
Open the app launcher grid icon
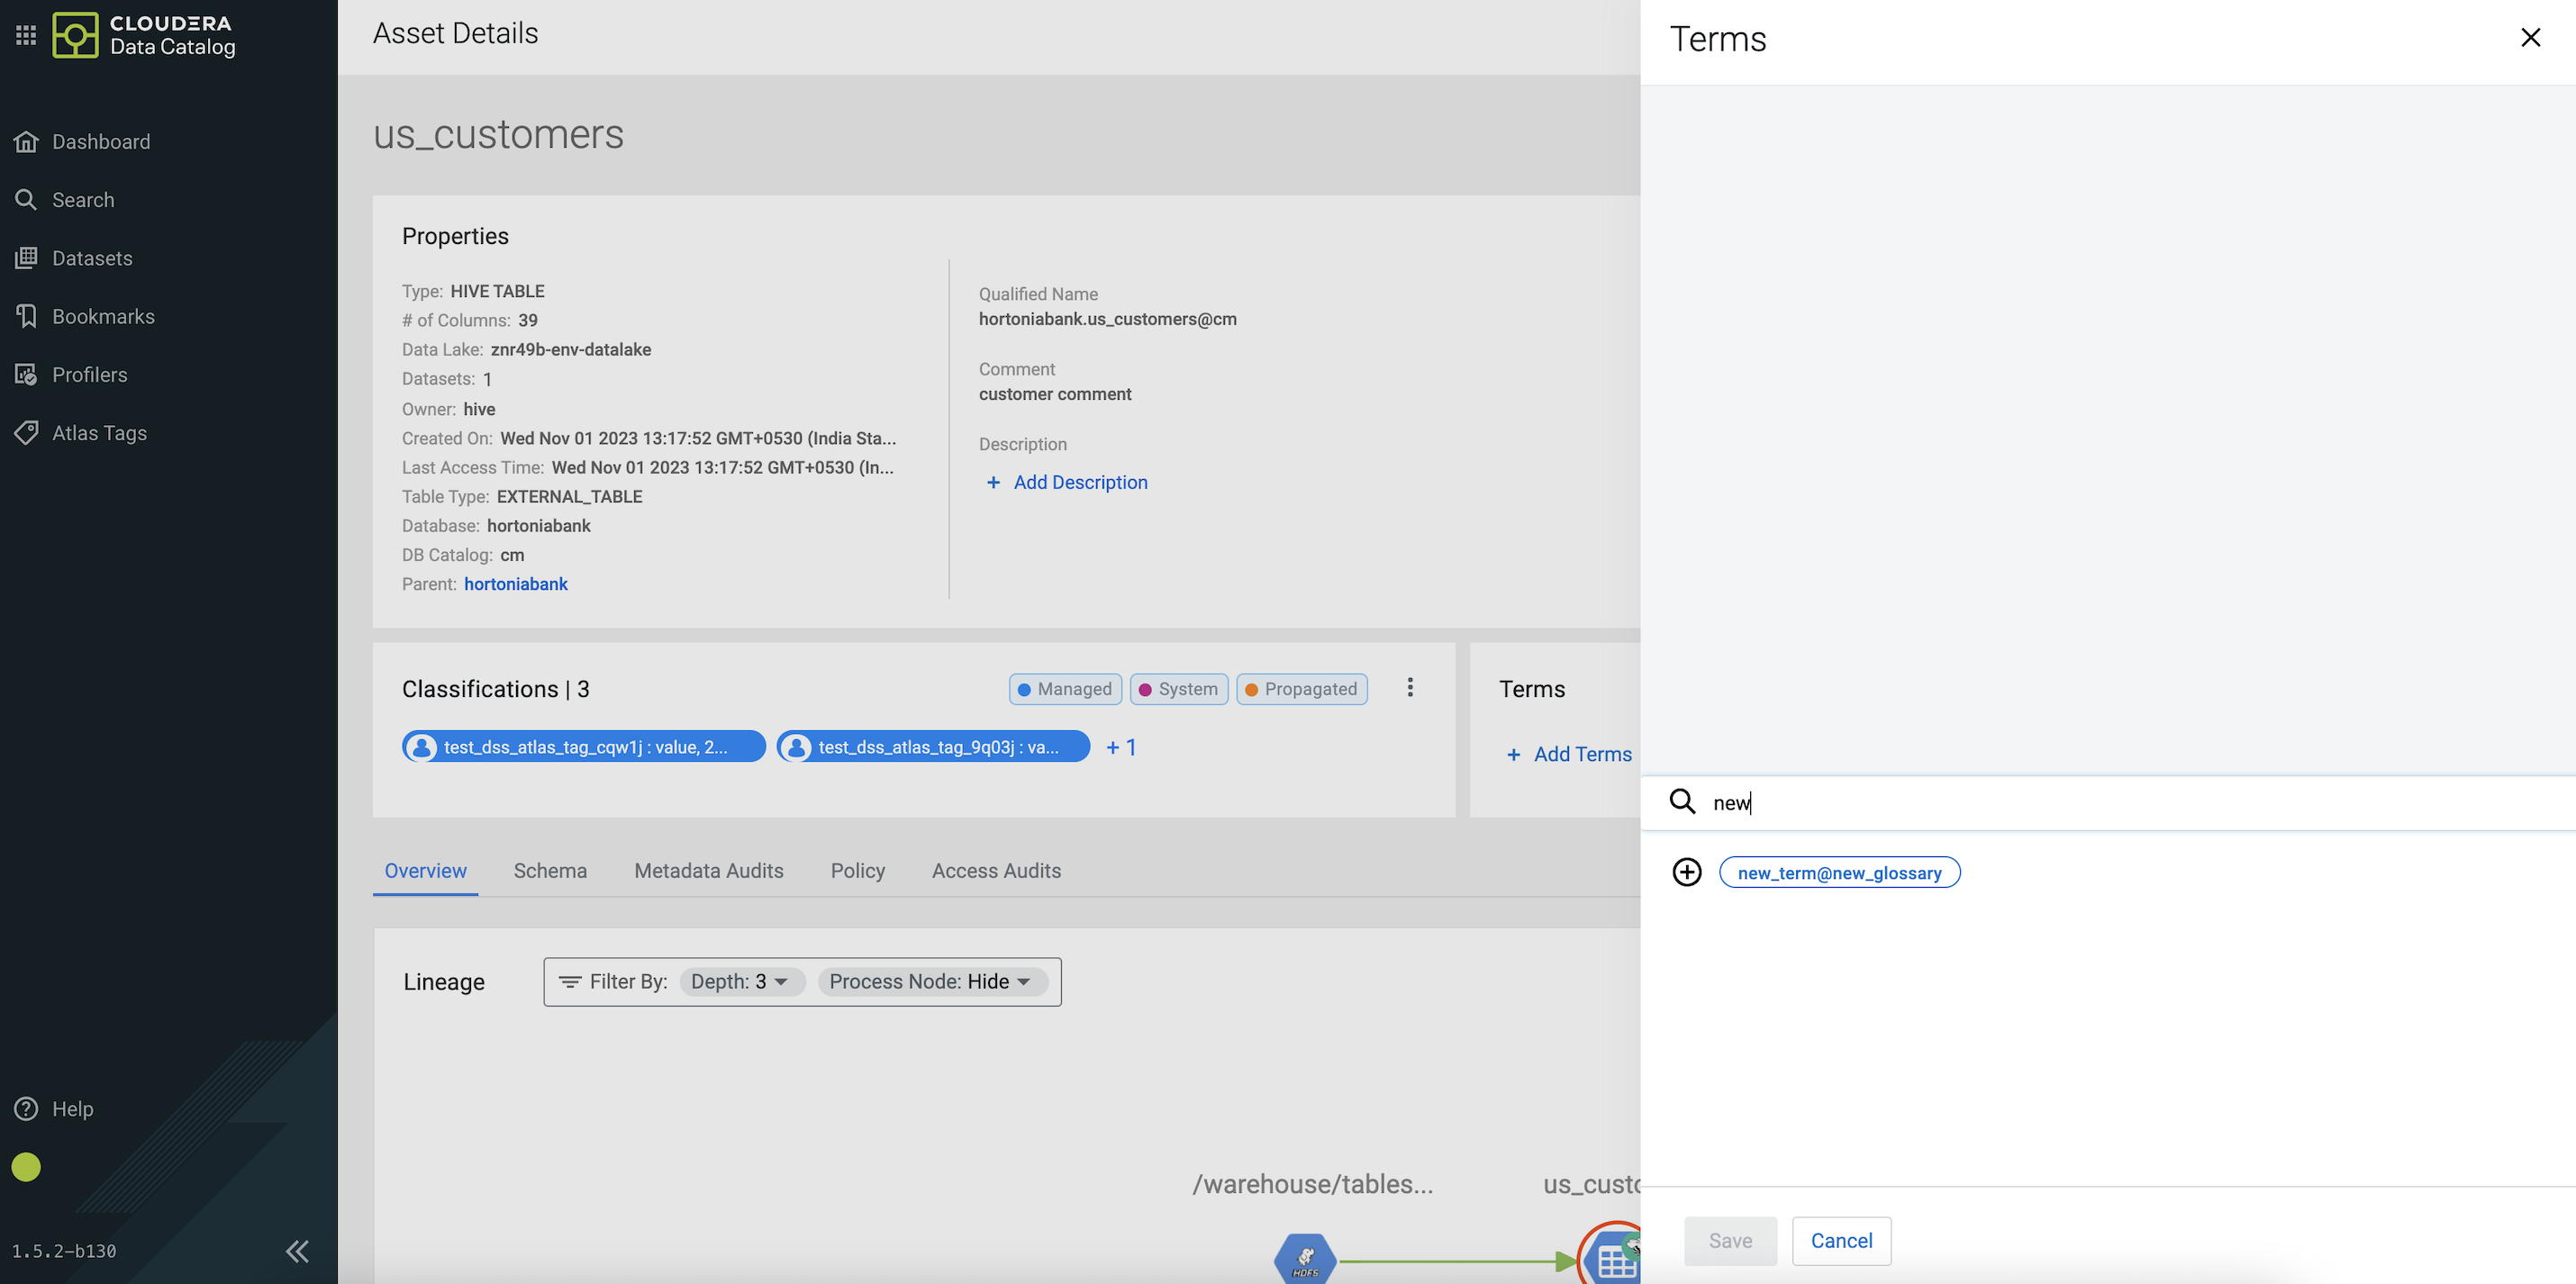coord(26,35)
